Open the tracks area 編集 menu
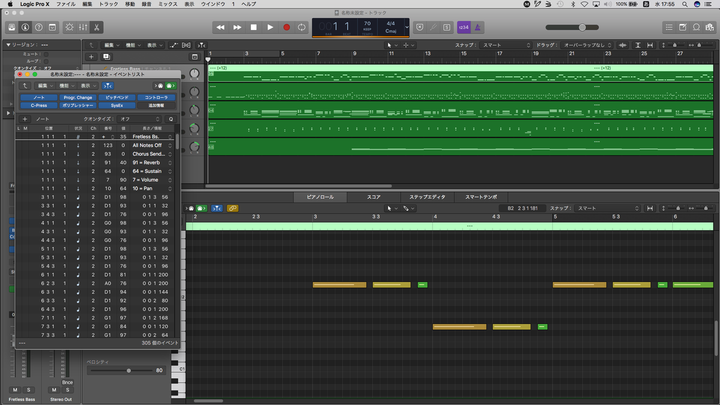 click(x=111, y=45)
